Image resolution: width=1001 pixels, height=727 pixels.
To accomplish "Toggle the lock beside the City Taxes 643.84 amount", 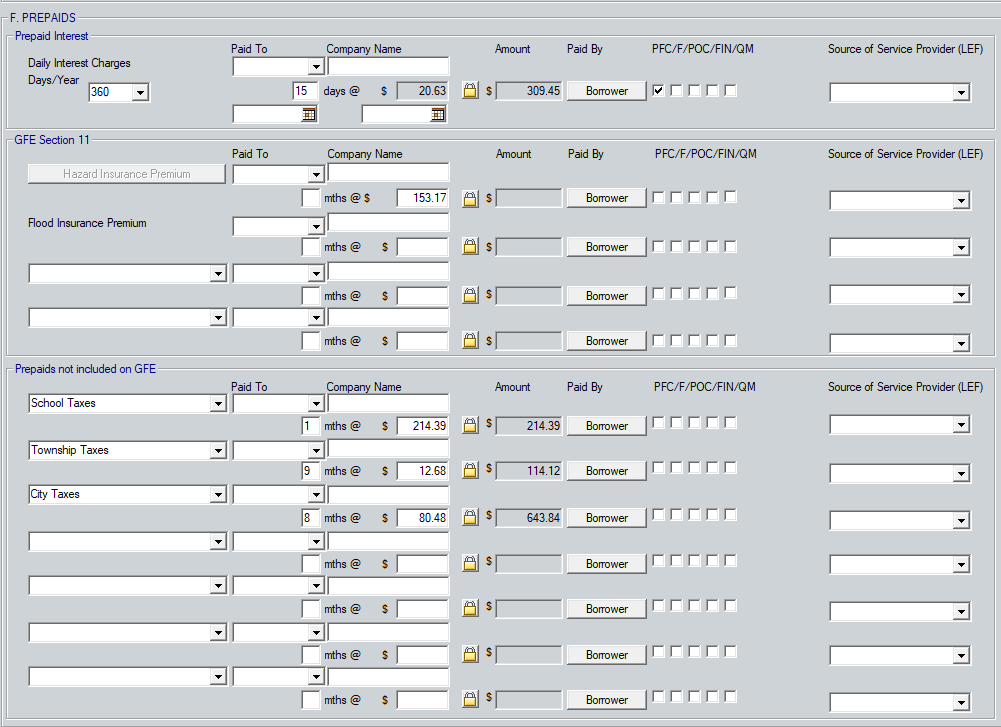I will click(470, 518).
